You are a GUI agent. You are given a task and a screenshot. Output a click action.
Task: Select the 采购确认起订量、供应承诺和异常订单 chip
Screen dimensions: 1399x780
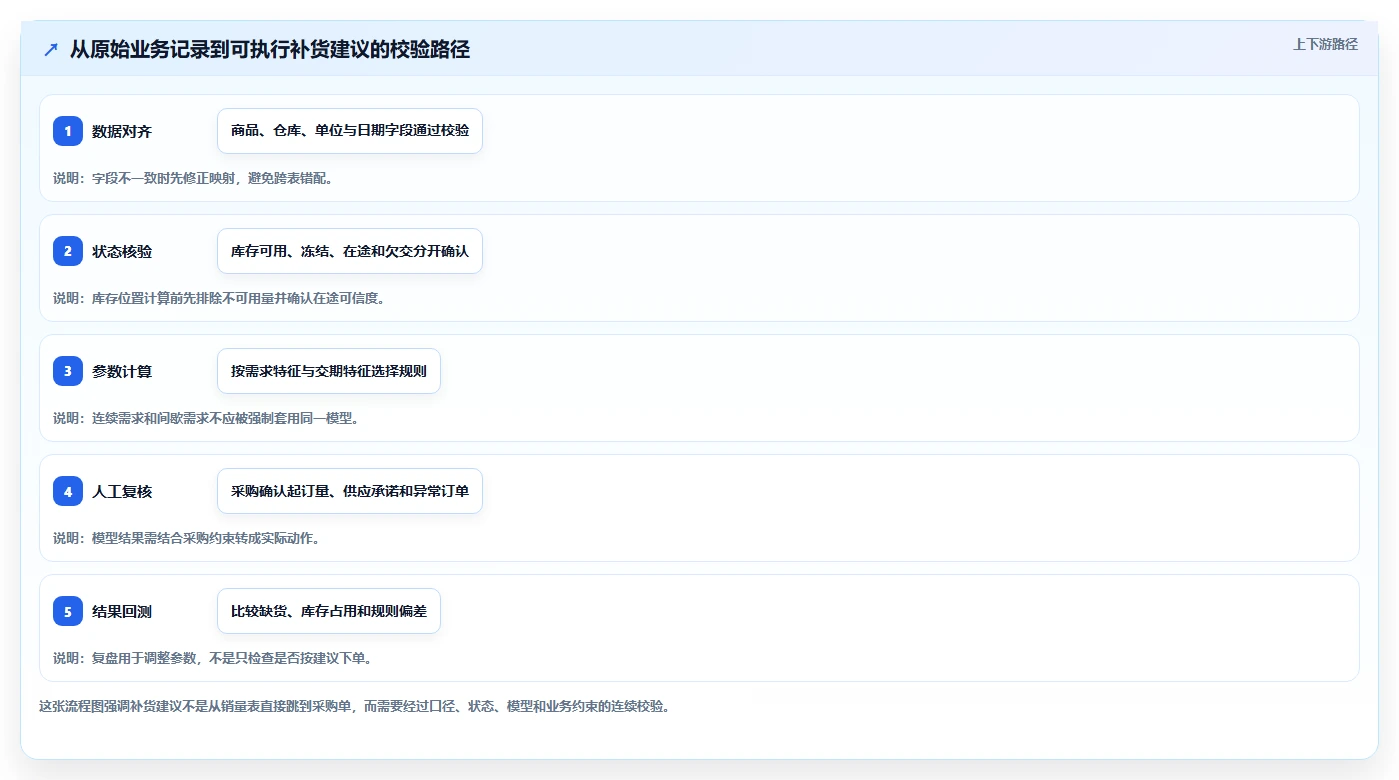point(350,491)
